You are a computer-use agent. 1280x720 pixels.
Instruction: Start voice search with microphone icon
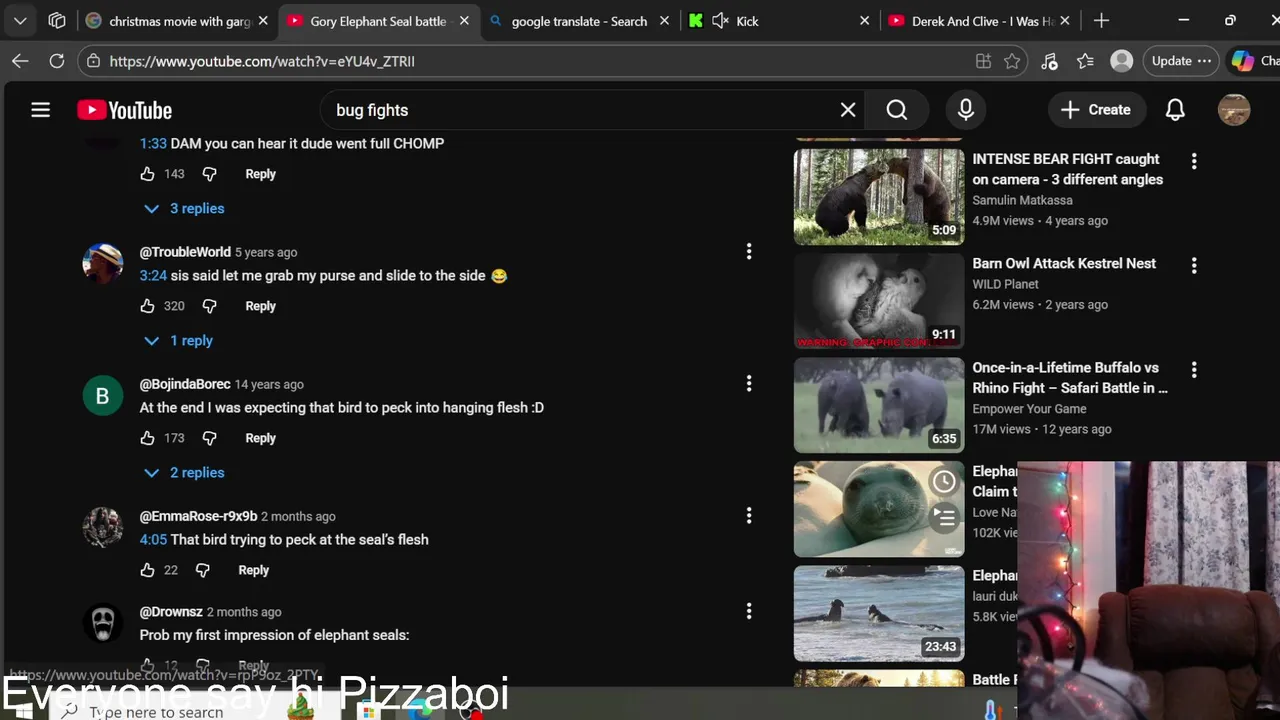coord(966,110)
